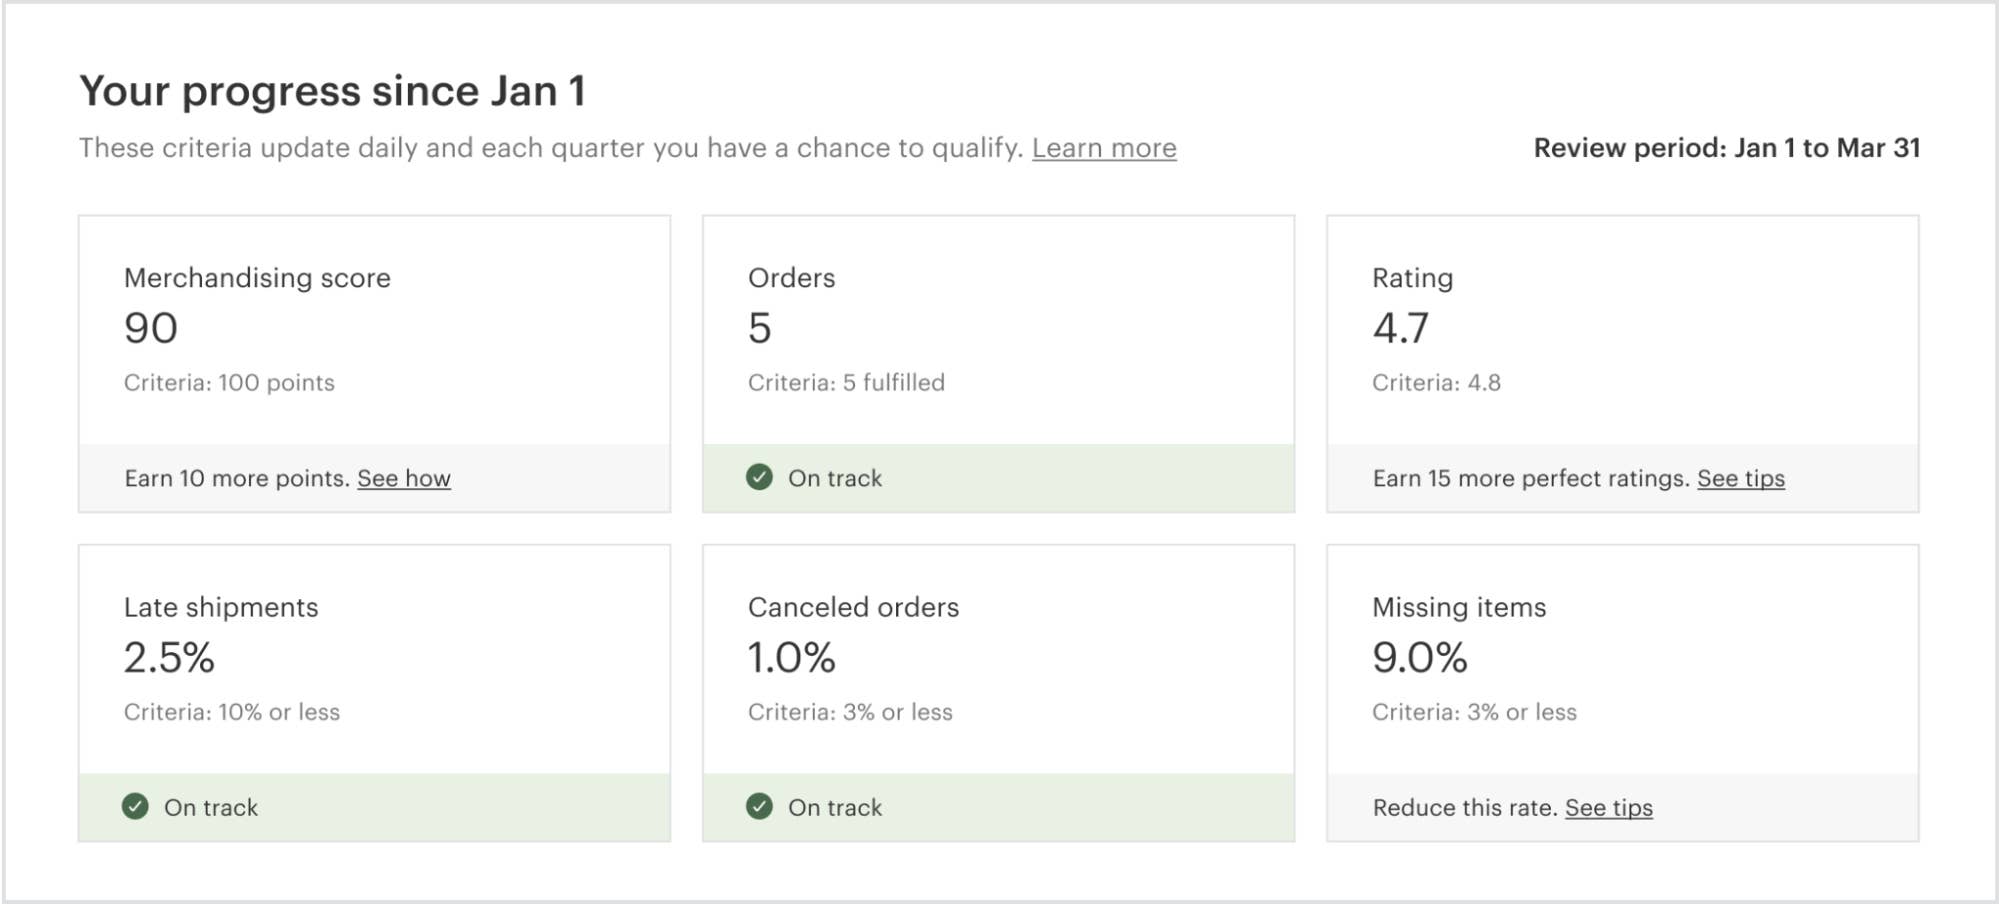Click the Merchandising score value 90
The width and height of the screenshot is (1999, 904).
(x=151, y=328)
